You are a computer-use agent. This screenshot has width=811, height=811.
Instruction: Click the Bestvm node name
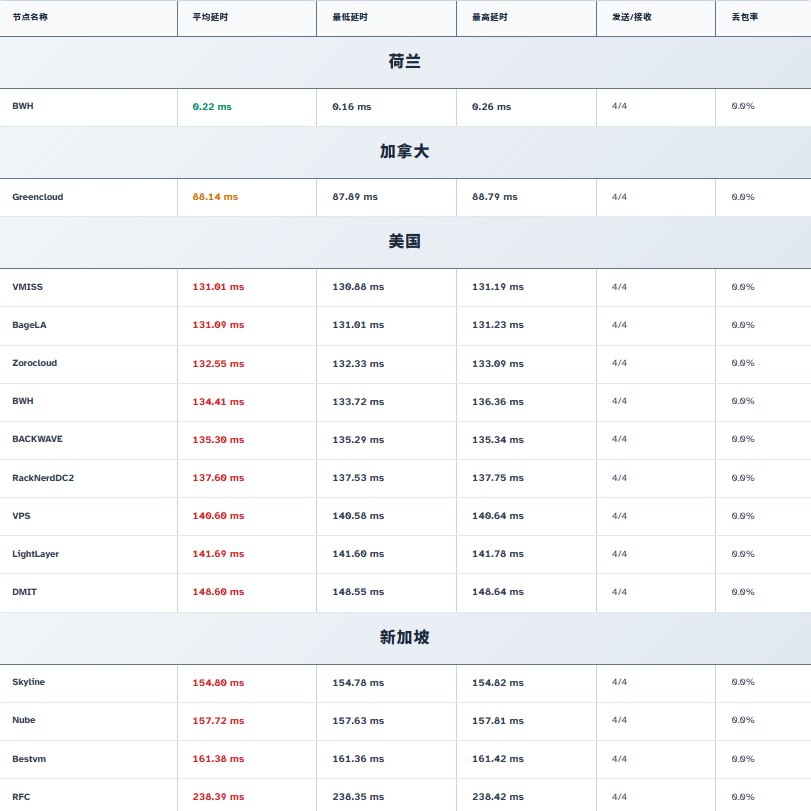pyautogui.click(x=29, y=759)
